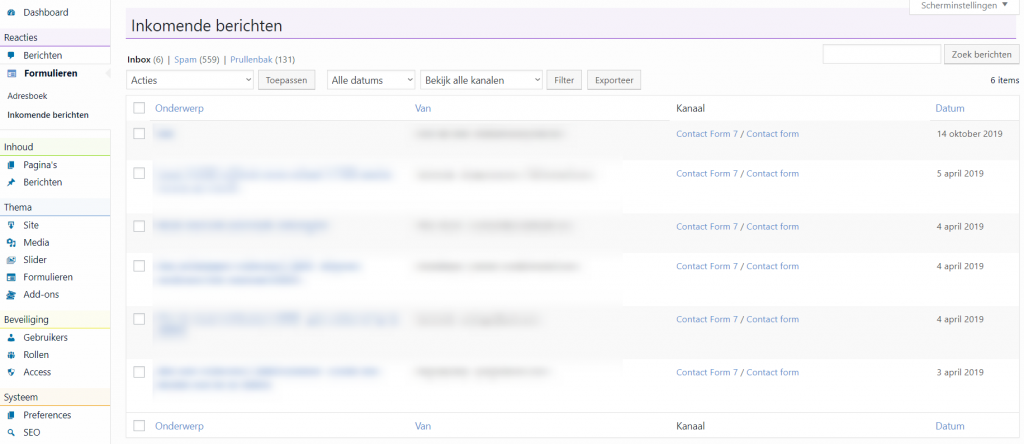
Task: Open the Bekijk alle kanalen dropdown
Action: click(481, 80)
